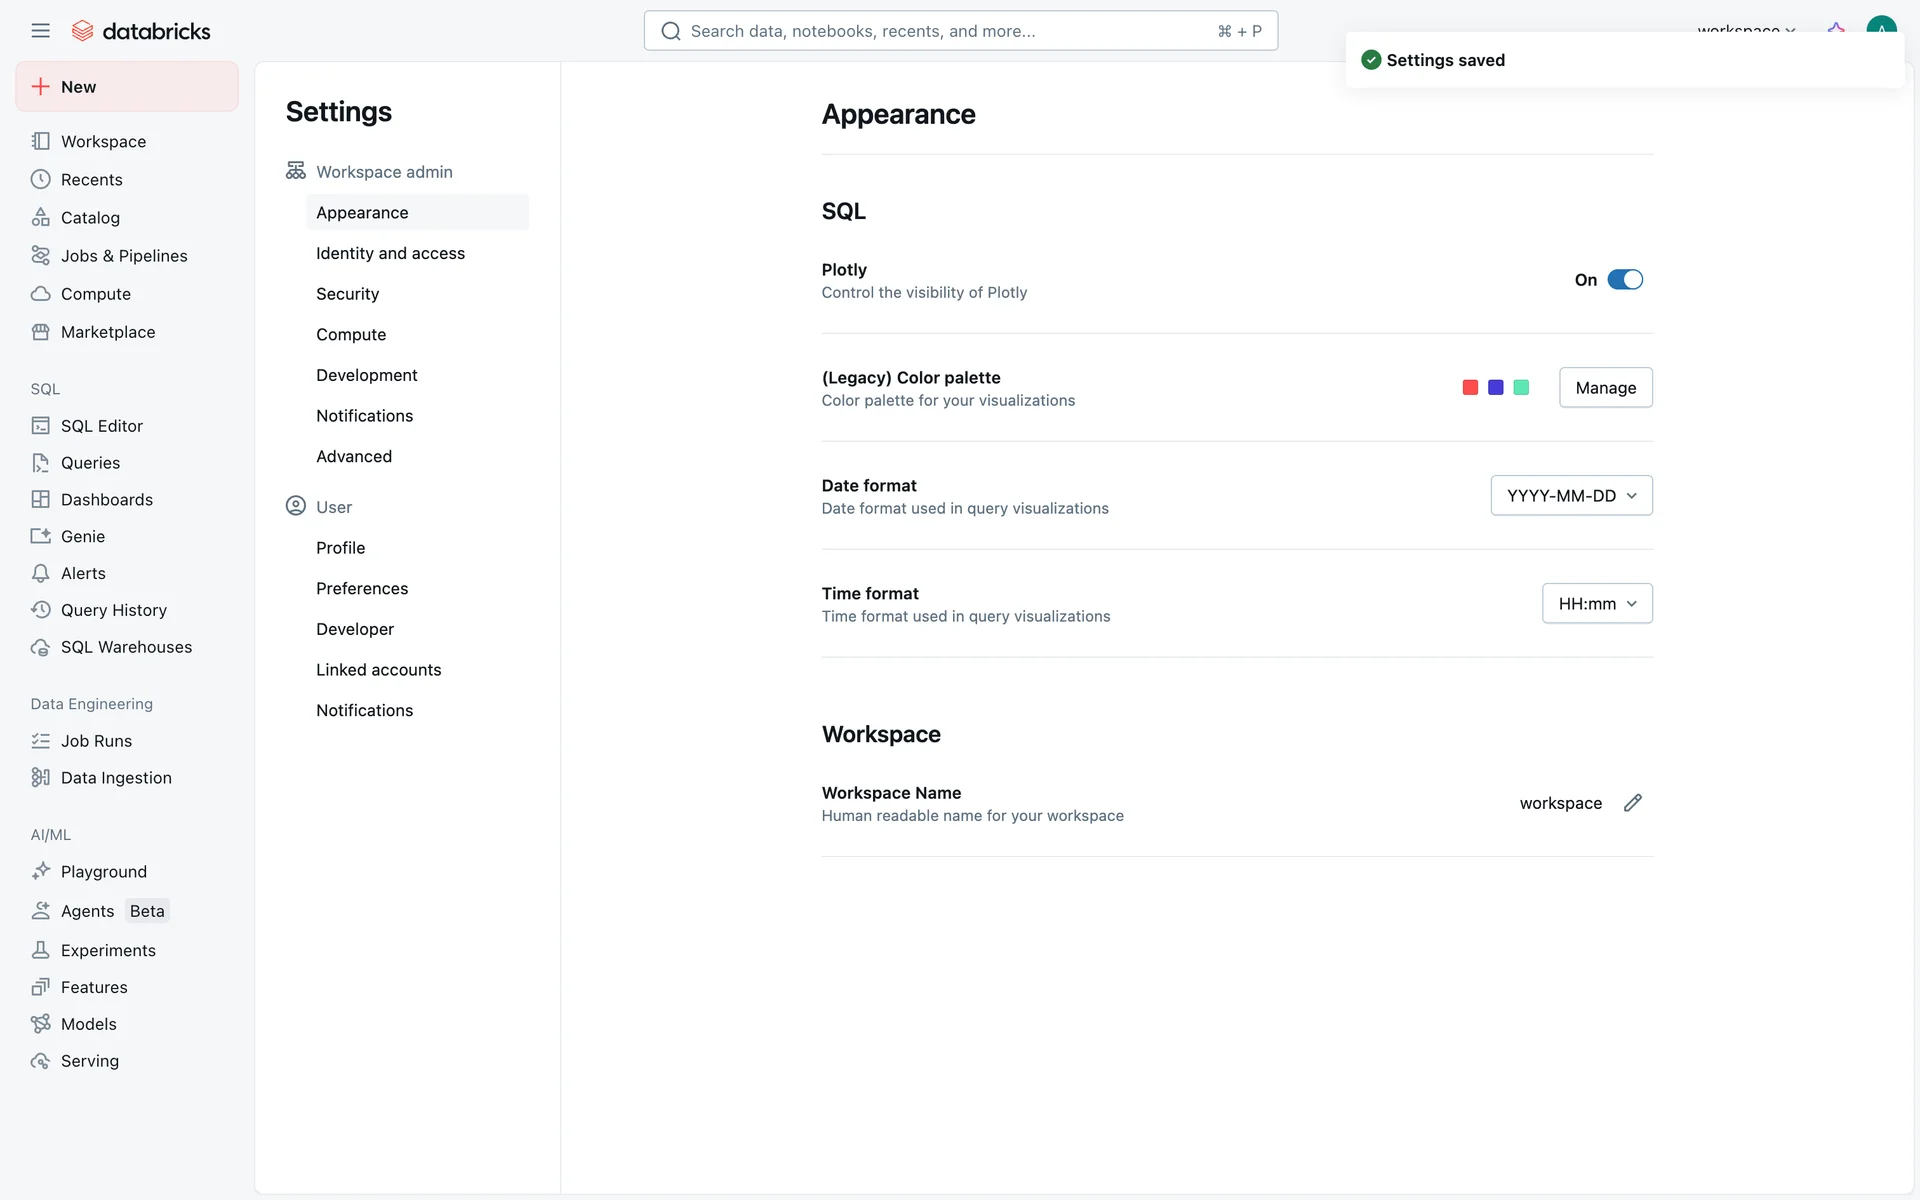
Task: Toggle the Plotly visibility switch off
Action: [x=1624, y=280]
